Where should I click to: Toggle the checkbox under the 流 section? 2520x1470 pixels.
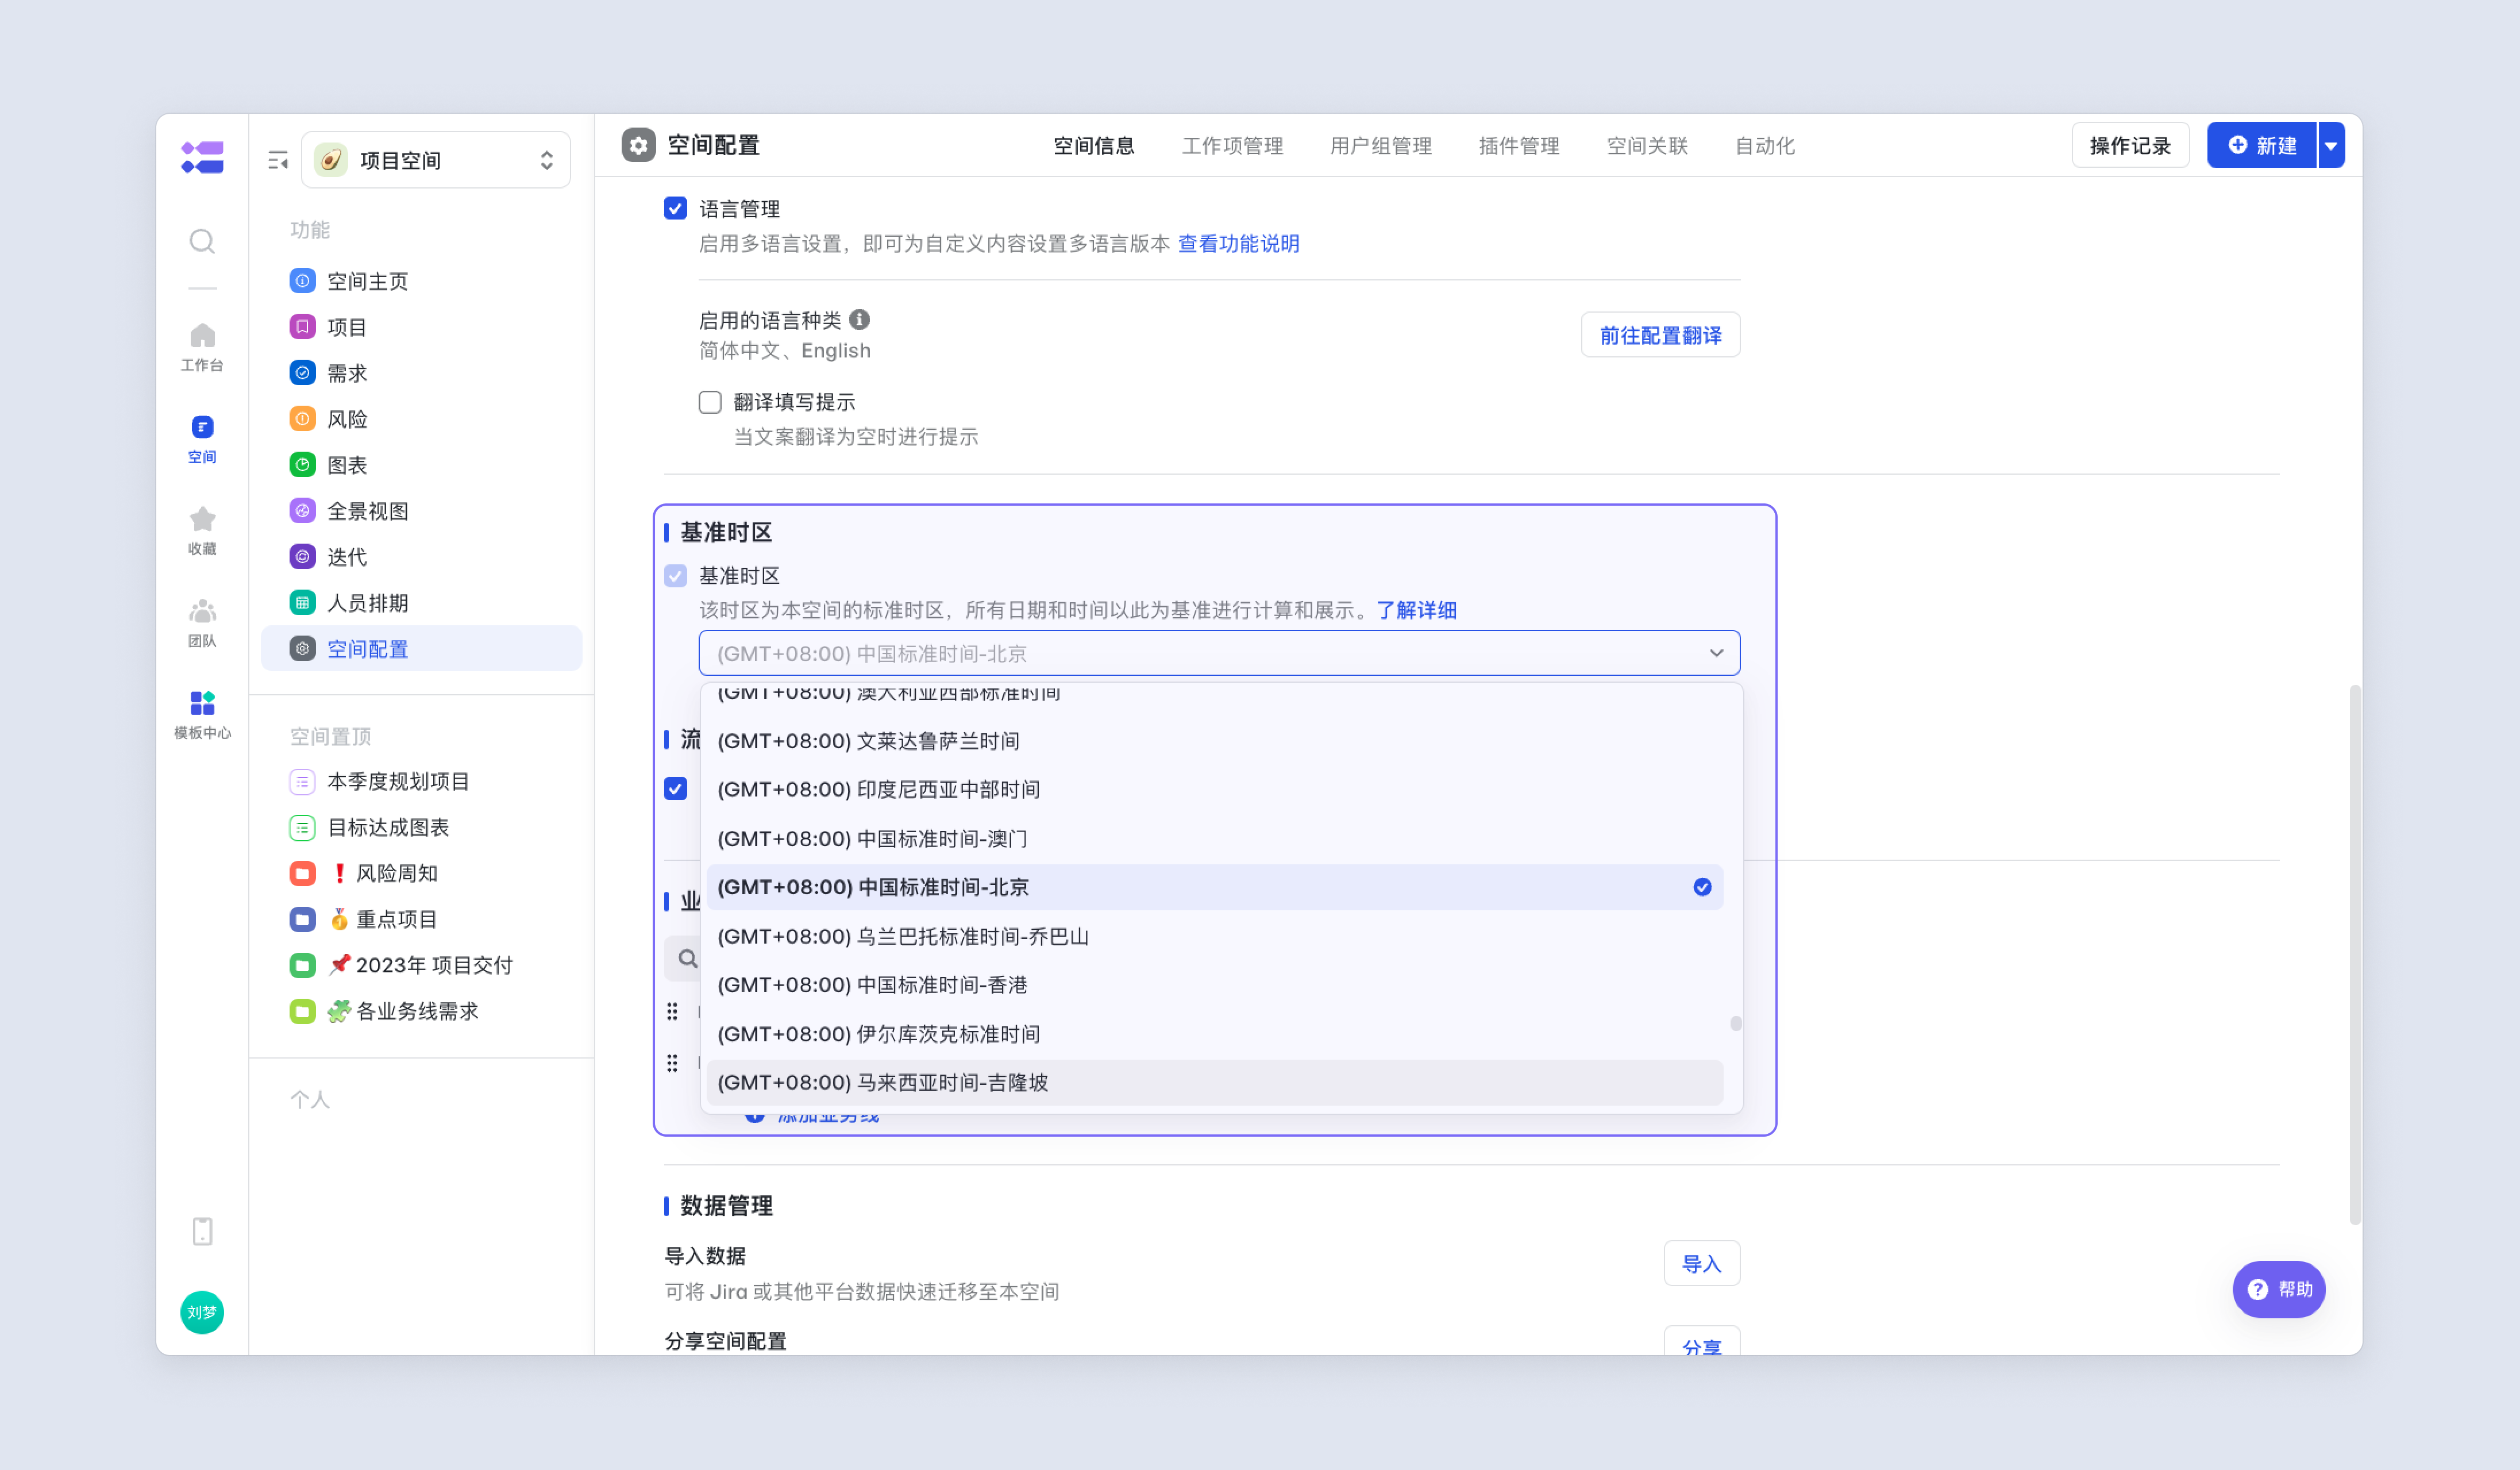click(675, 788)
